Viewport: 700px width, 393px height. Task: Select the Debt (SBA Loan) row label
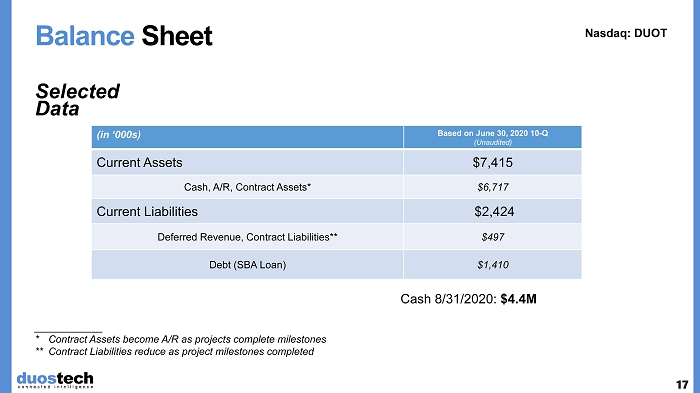(247, 264)
